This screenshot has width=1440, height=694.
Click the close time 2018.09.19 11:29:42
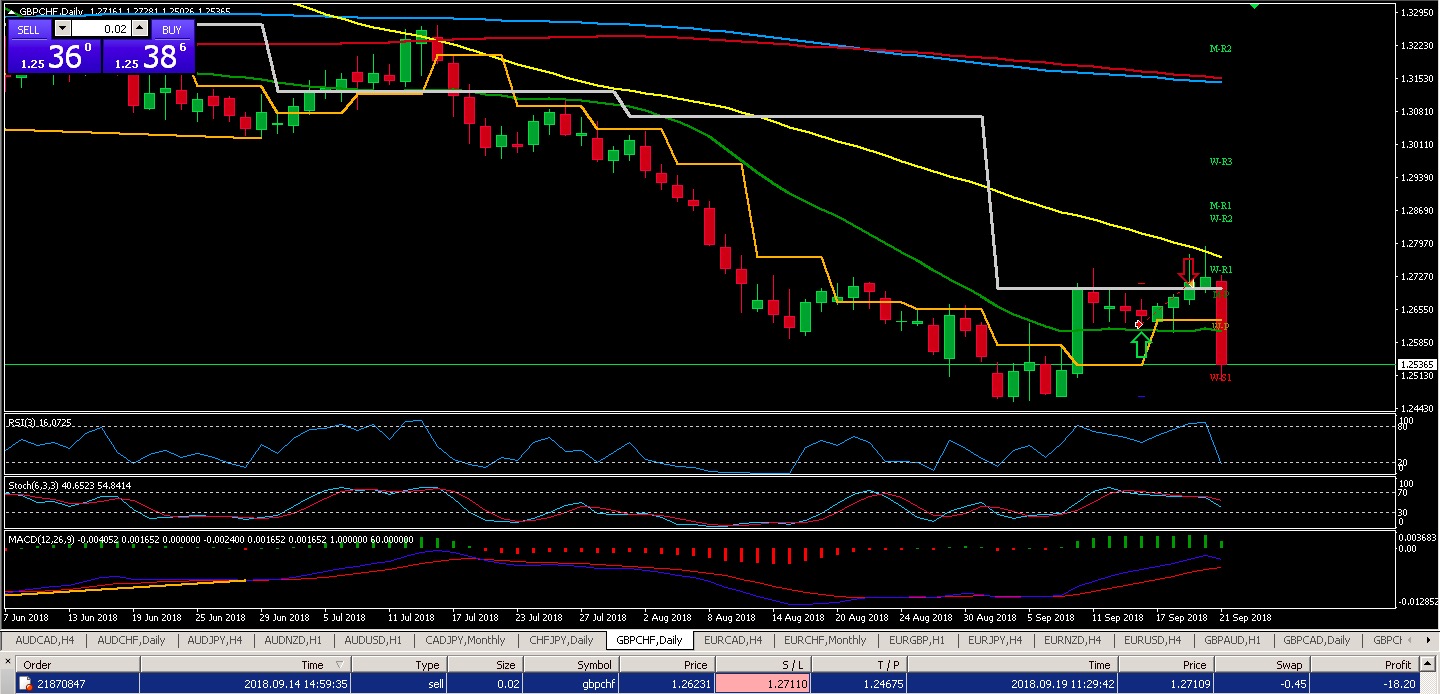click(1062, 685)
